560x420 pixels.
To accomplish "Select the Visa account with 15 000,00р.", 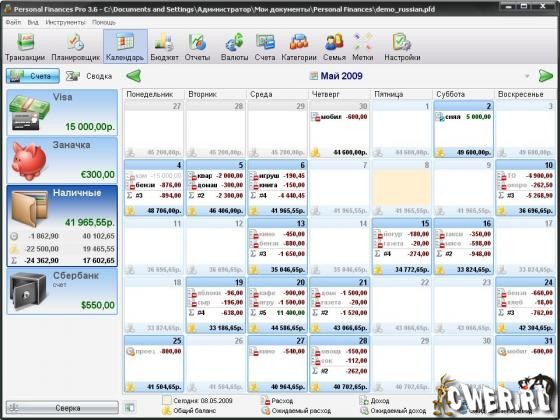I will point(62,112).
